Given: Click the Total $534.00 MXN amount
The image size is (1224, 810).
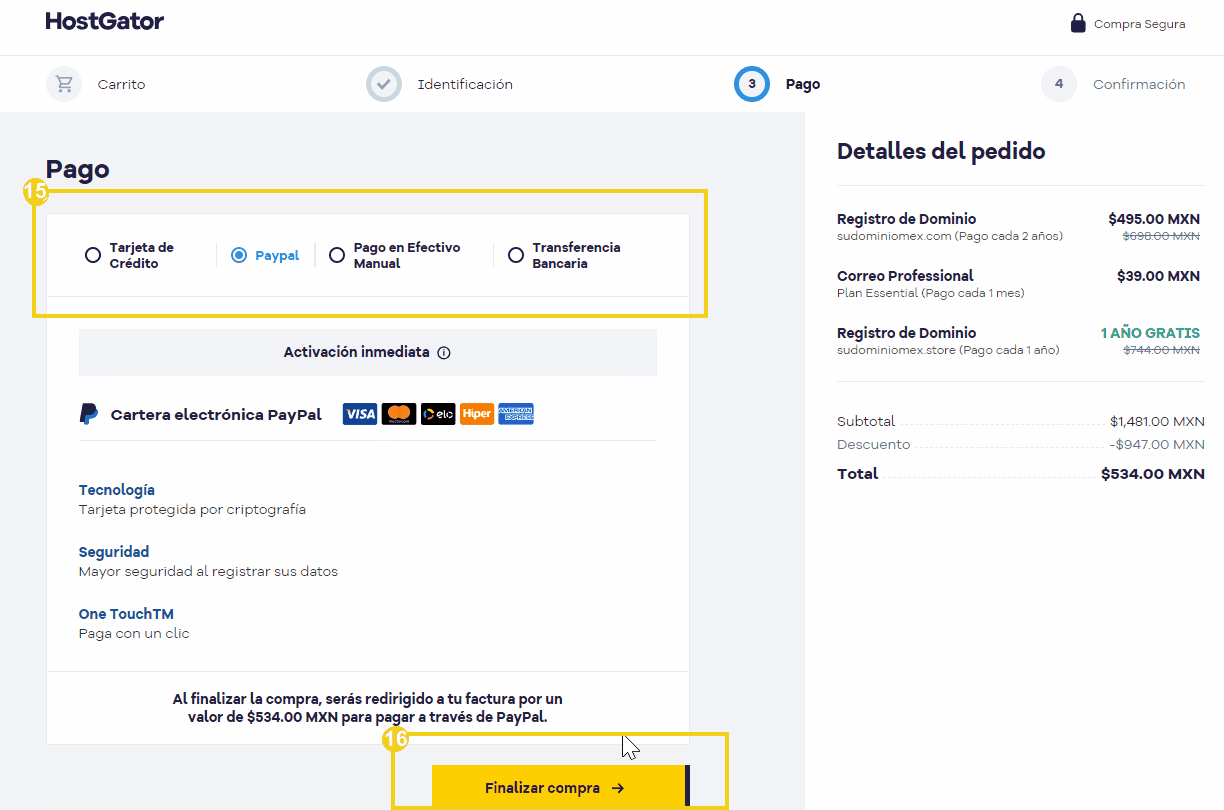Looking at the screenshot, I should pyautogui.click(x=1153, y=474).
